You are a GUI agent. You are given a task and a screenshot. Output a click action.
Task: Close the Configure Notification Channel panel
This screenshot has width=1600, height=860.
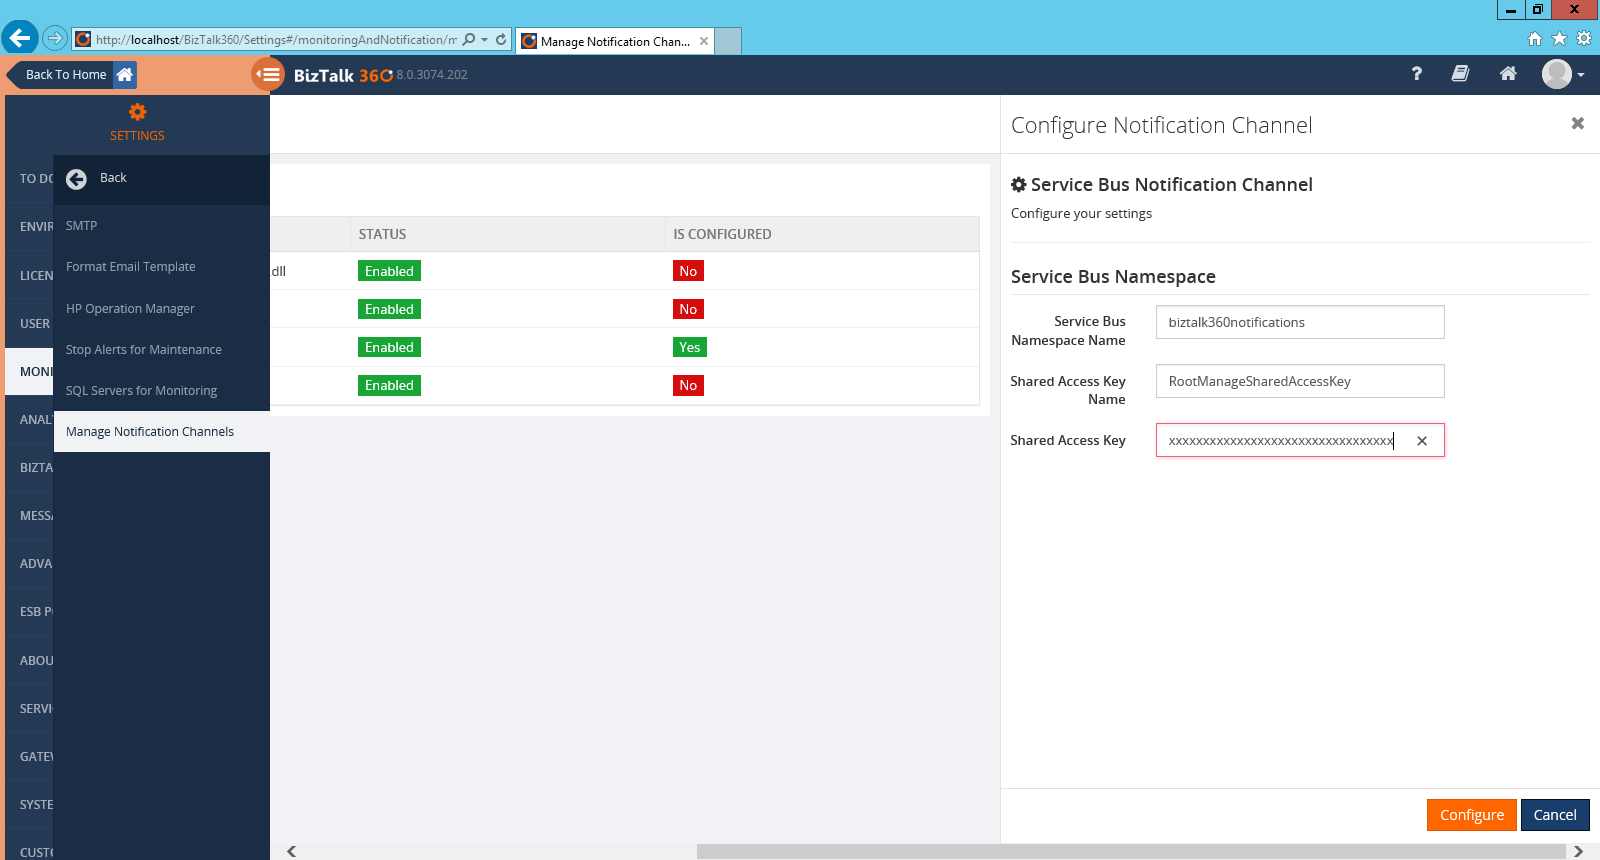pyautogui.click(x=1578, y=124)
